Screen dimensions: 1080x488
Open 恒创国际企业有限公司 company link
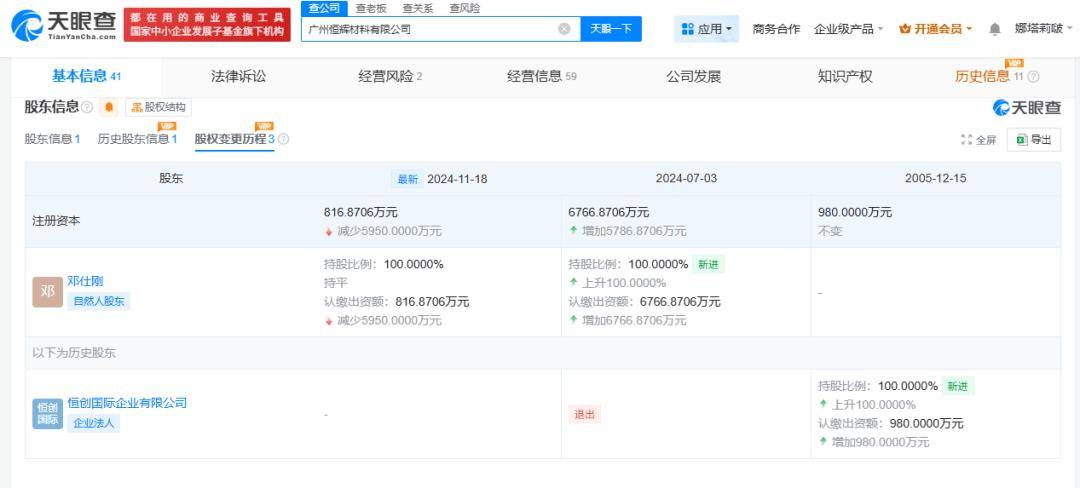[x=127, y=403]
